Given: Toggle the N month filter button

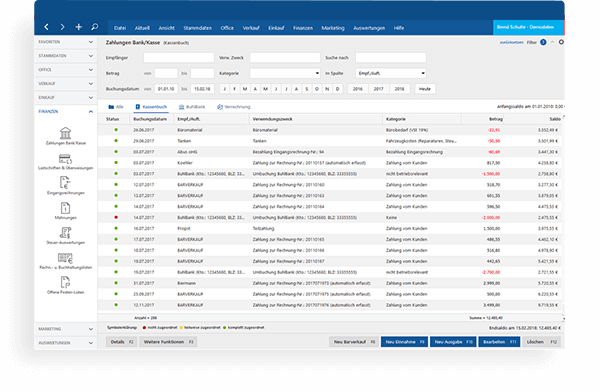Looking at the screenshot, I should (x=327, y=89).
